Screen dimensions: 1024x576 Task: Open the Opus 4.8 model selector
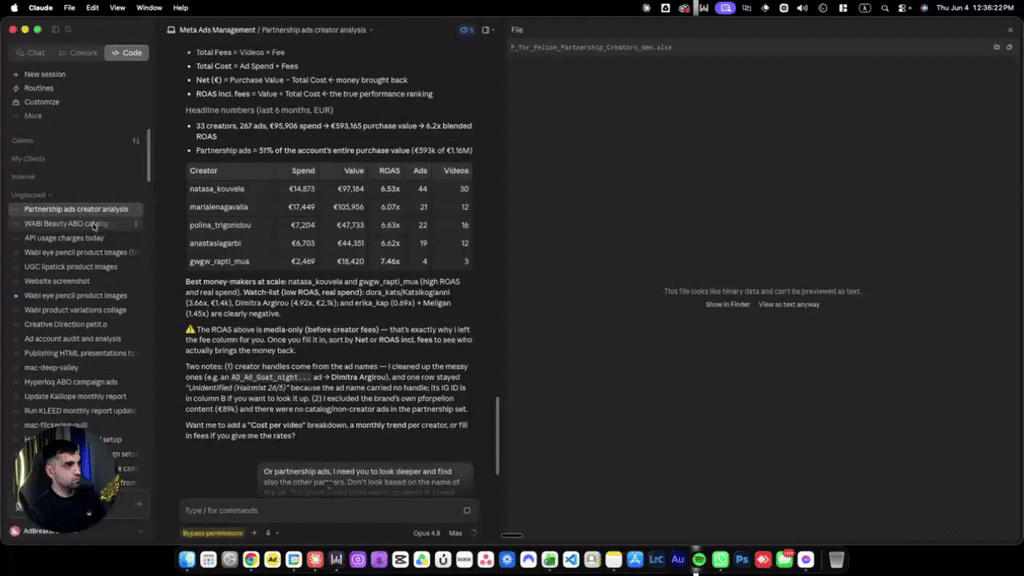426,533
